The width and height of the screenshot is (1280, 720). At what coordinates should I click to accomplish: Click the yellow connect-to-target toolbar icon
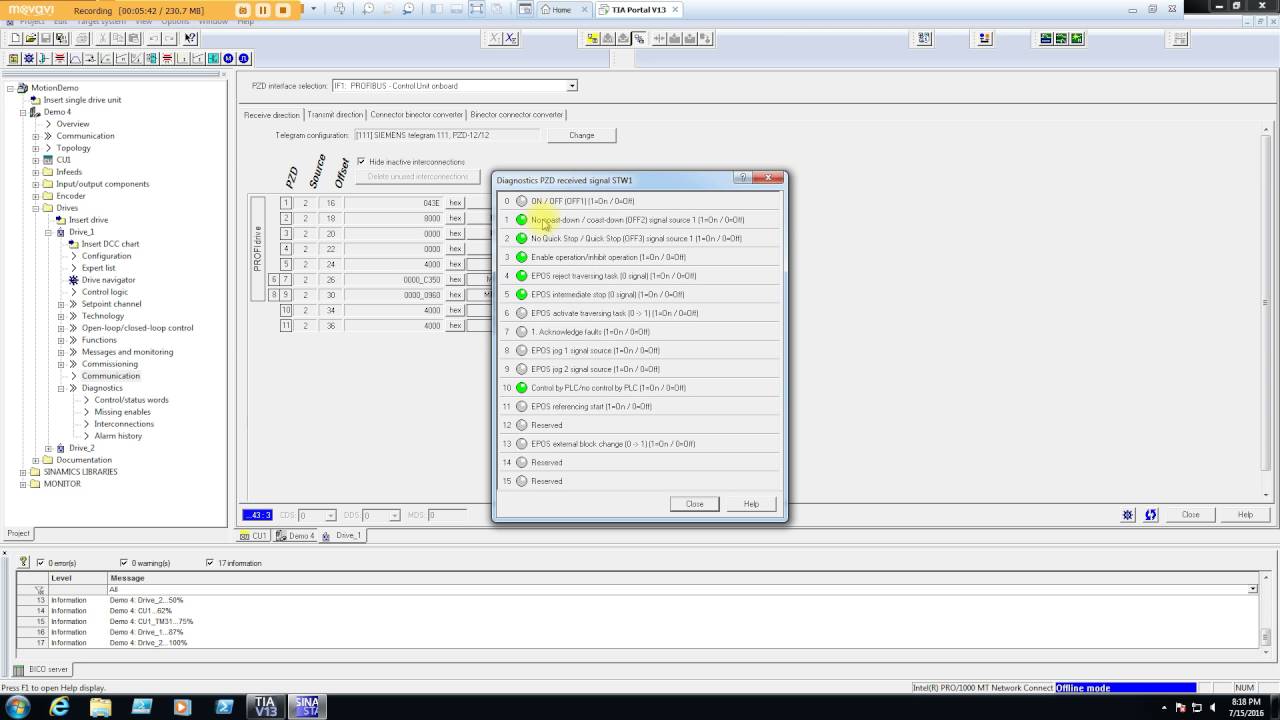(x=593, y=39)
